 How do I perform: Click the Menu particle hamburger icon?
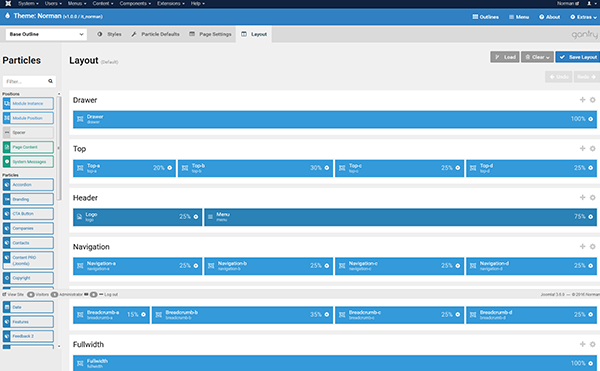210,217
